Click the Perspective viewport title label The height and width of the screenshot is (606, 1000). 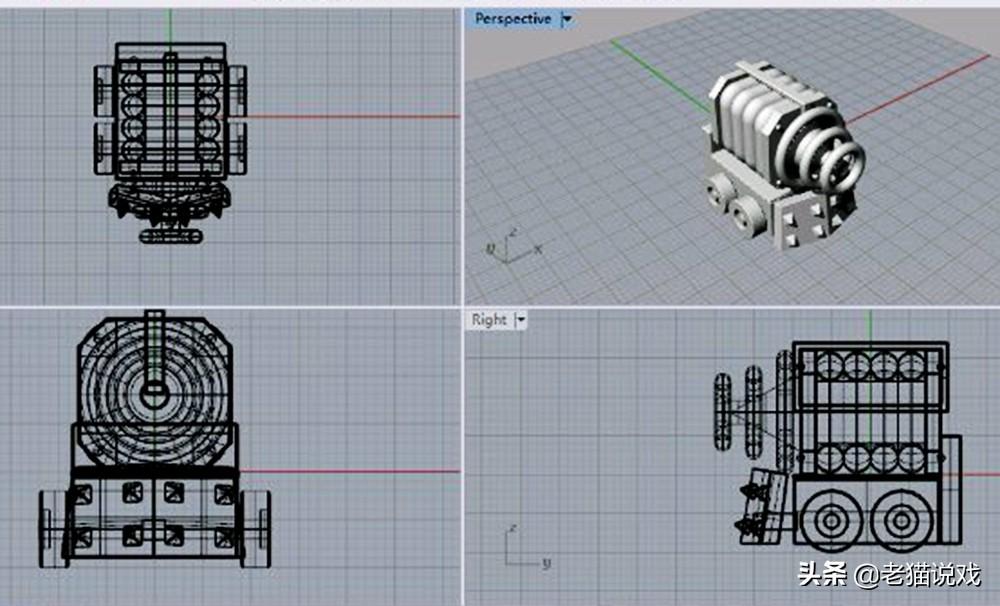coord(513,19)
